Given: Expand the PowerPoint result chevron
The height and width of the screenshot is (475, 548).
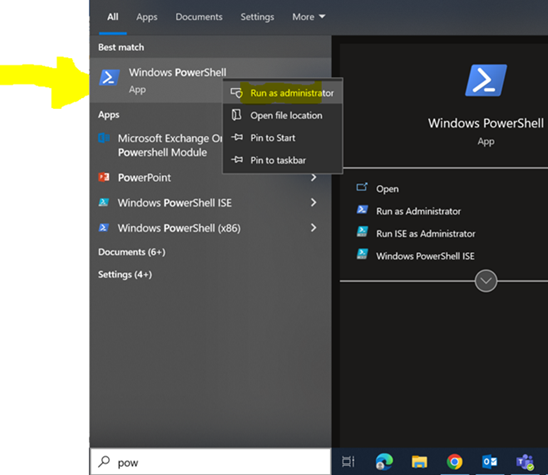Looking at the screenshot, I should click(313, 178).
